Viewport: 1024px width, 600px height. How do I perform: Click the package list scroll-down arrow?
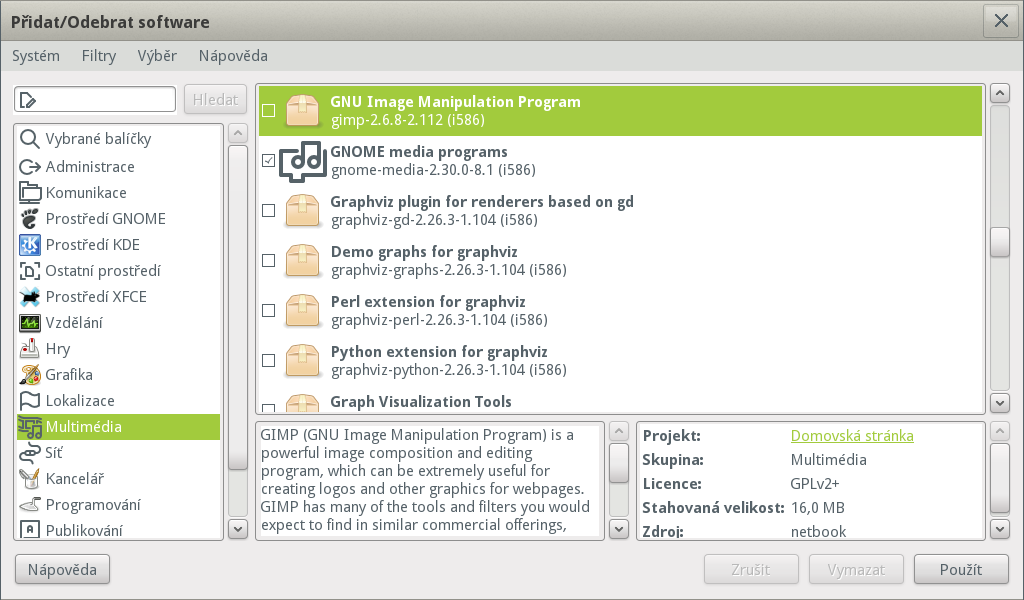pyautogui.click(x=1000, y=403)
